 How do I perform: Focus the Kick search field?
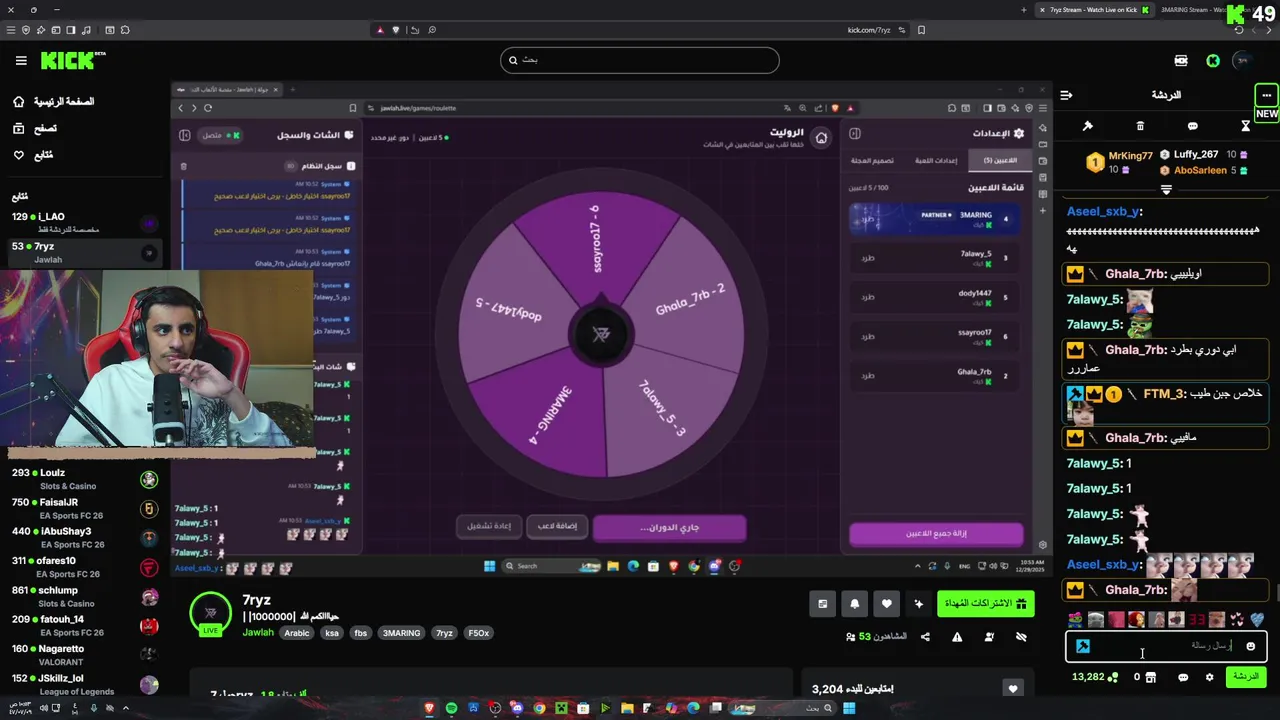pos(640,60)
